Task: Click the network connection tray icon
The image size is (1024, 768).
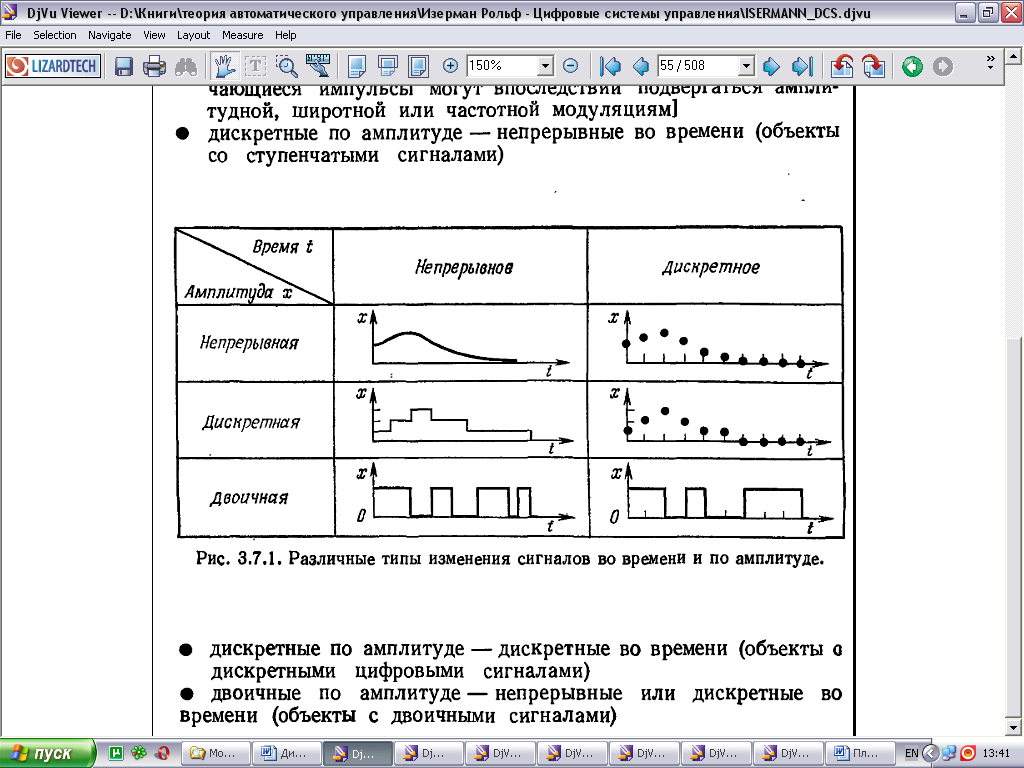Action: (949, 754)
